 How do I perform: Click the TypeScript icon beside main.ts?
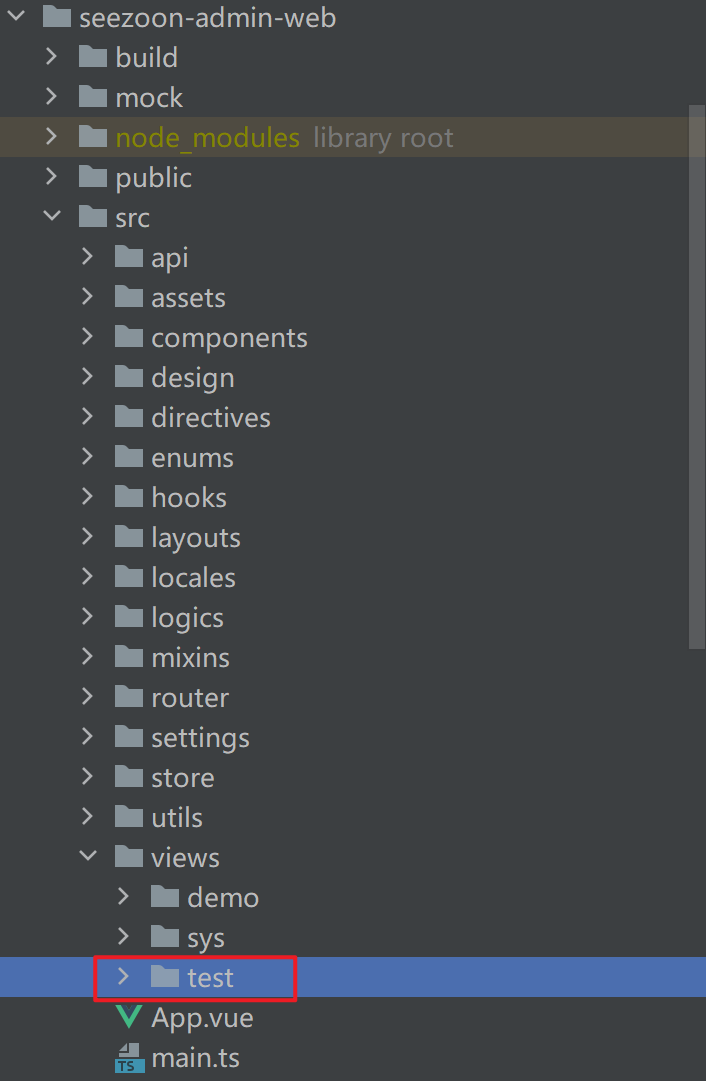tap(129, 1058)
